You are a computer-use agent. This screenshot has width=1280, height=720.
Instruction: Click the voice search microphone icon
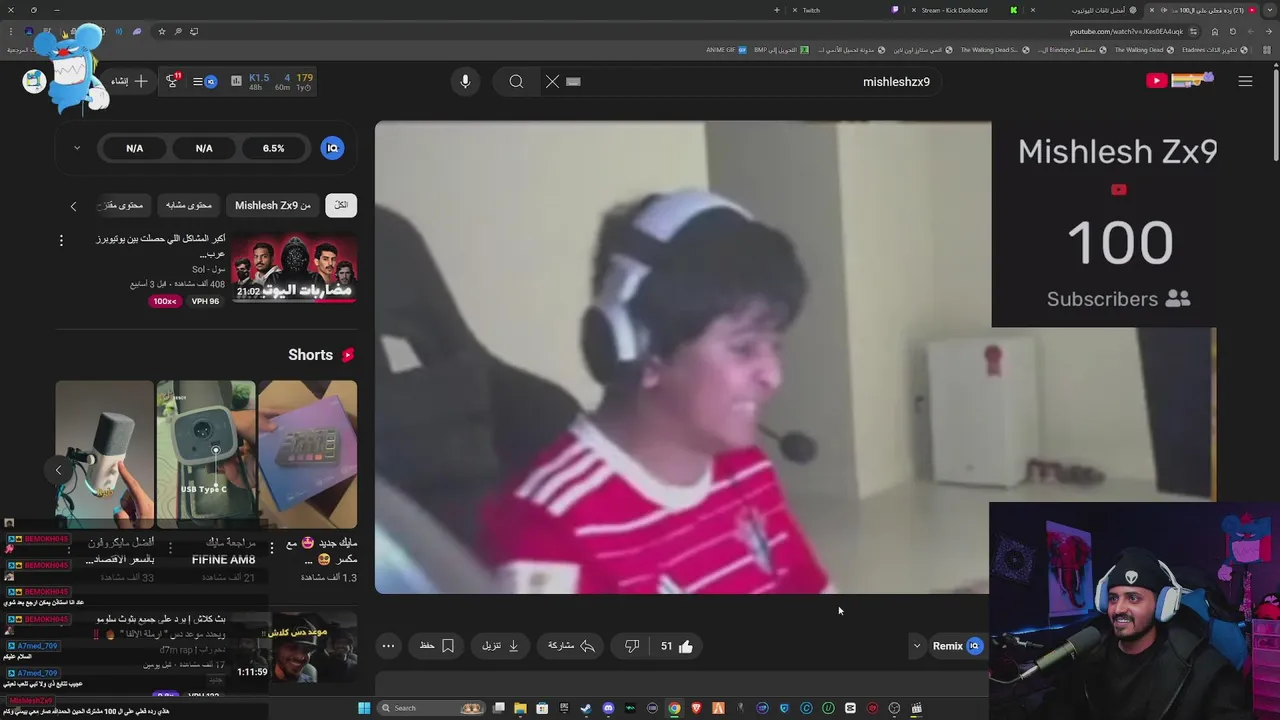click(x=465, y=82)
